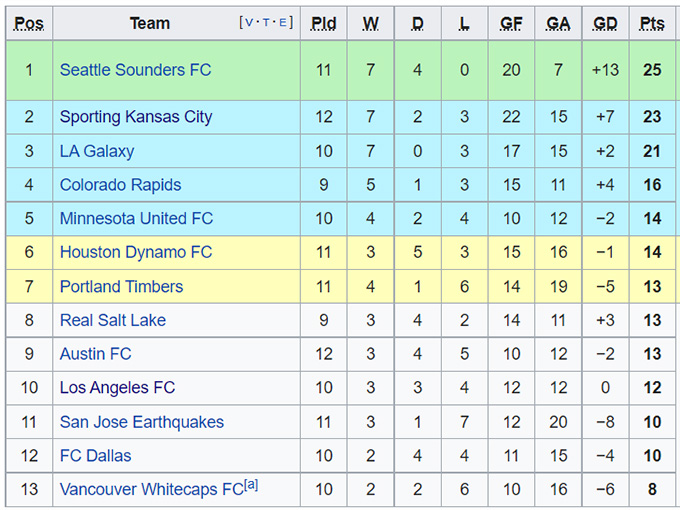The image size is (680, 510).
Task: Click the E (edit) template link
Action: coord(285,23)
